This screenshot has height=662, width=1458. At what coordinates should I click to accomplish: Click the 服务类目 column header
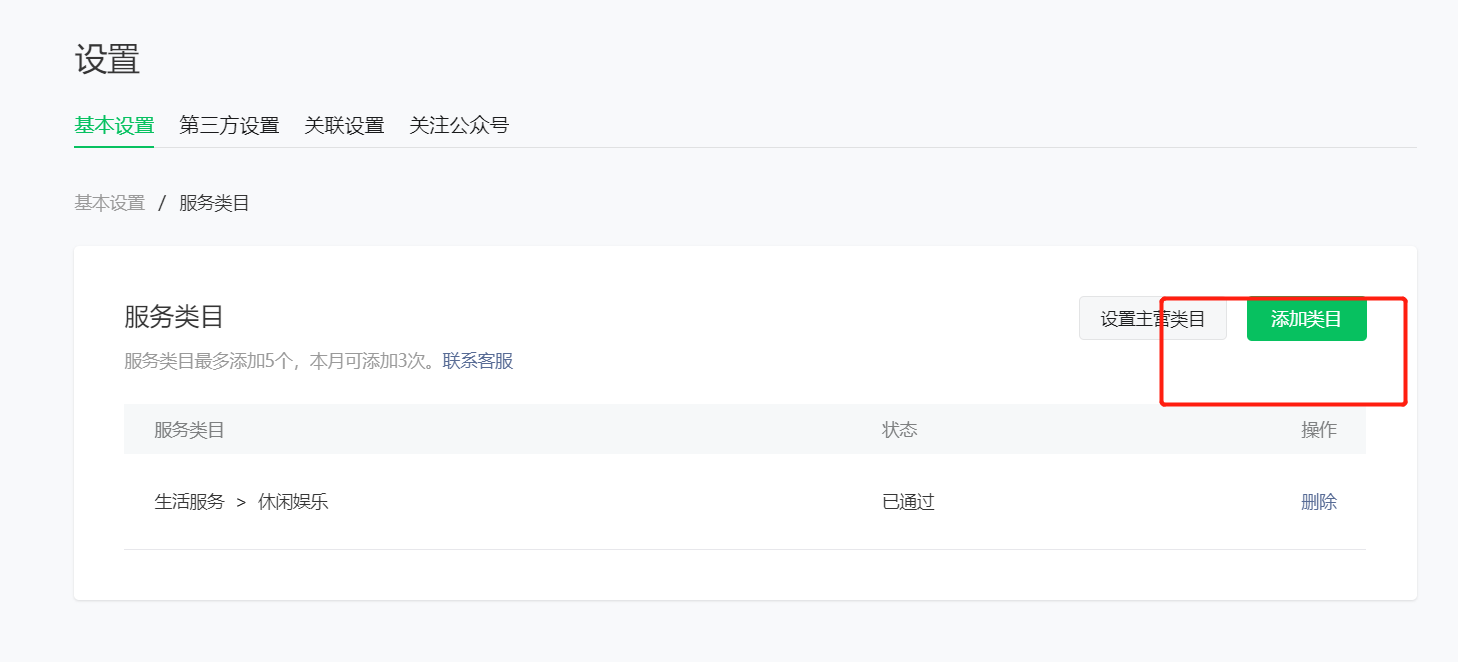tap(189, 430)
